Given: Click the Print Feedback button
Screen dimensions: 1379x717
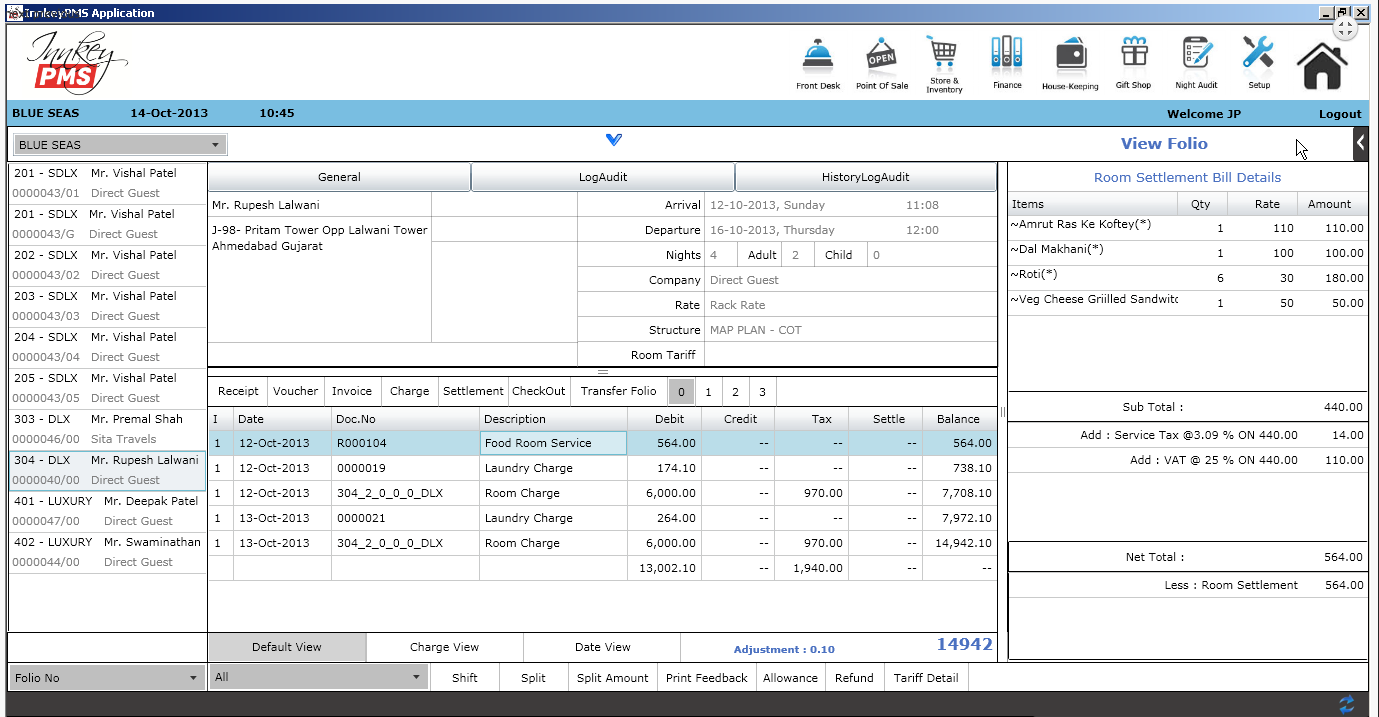Looking at the screenshot, I should tap(706, 677).
